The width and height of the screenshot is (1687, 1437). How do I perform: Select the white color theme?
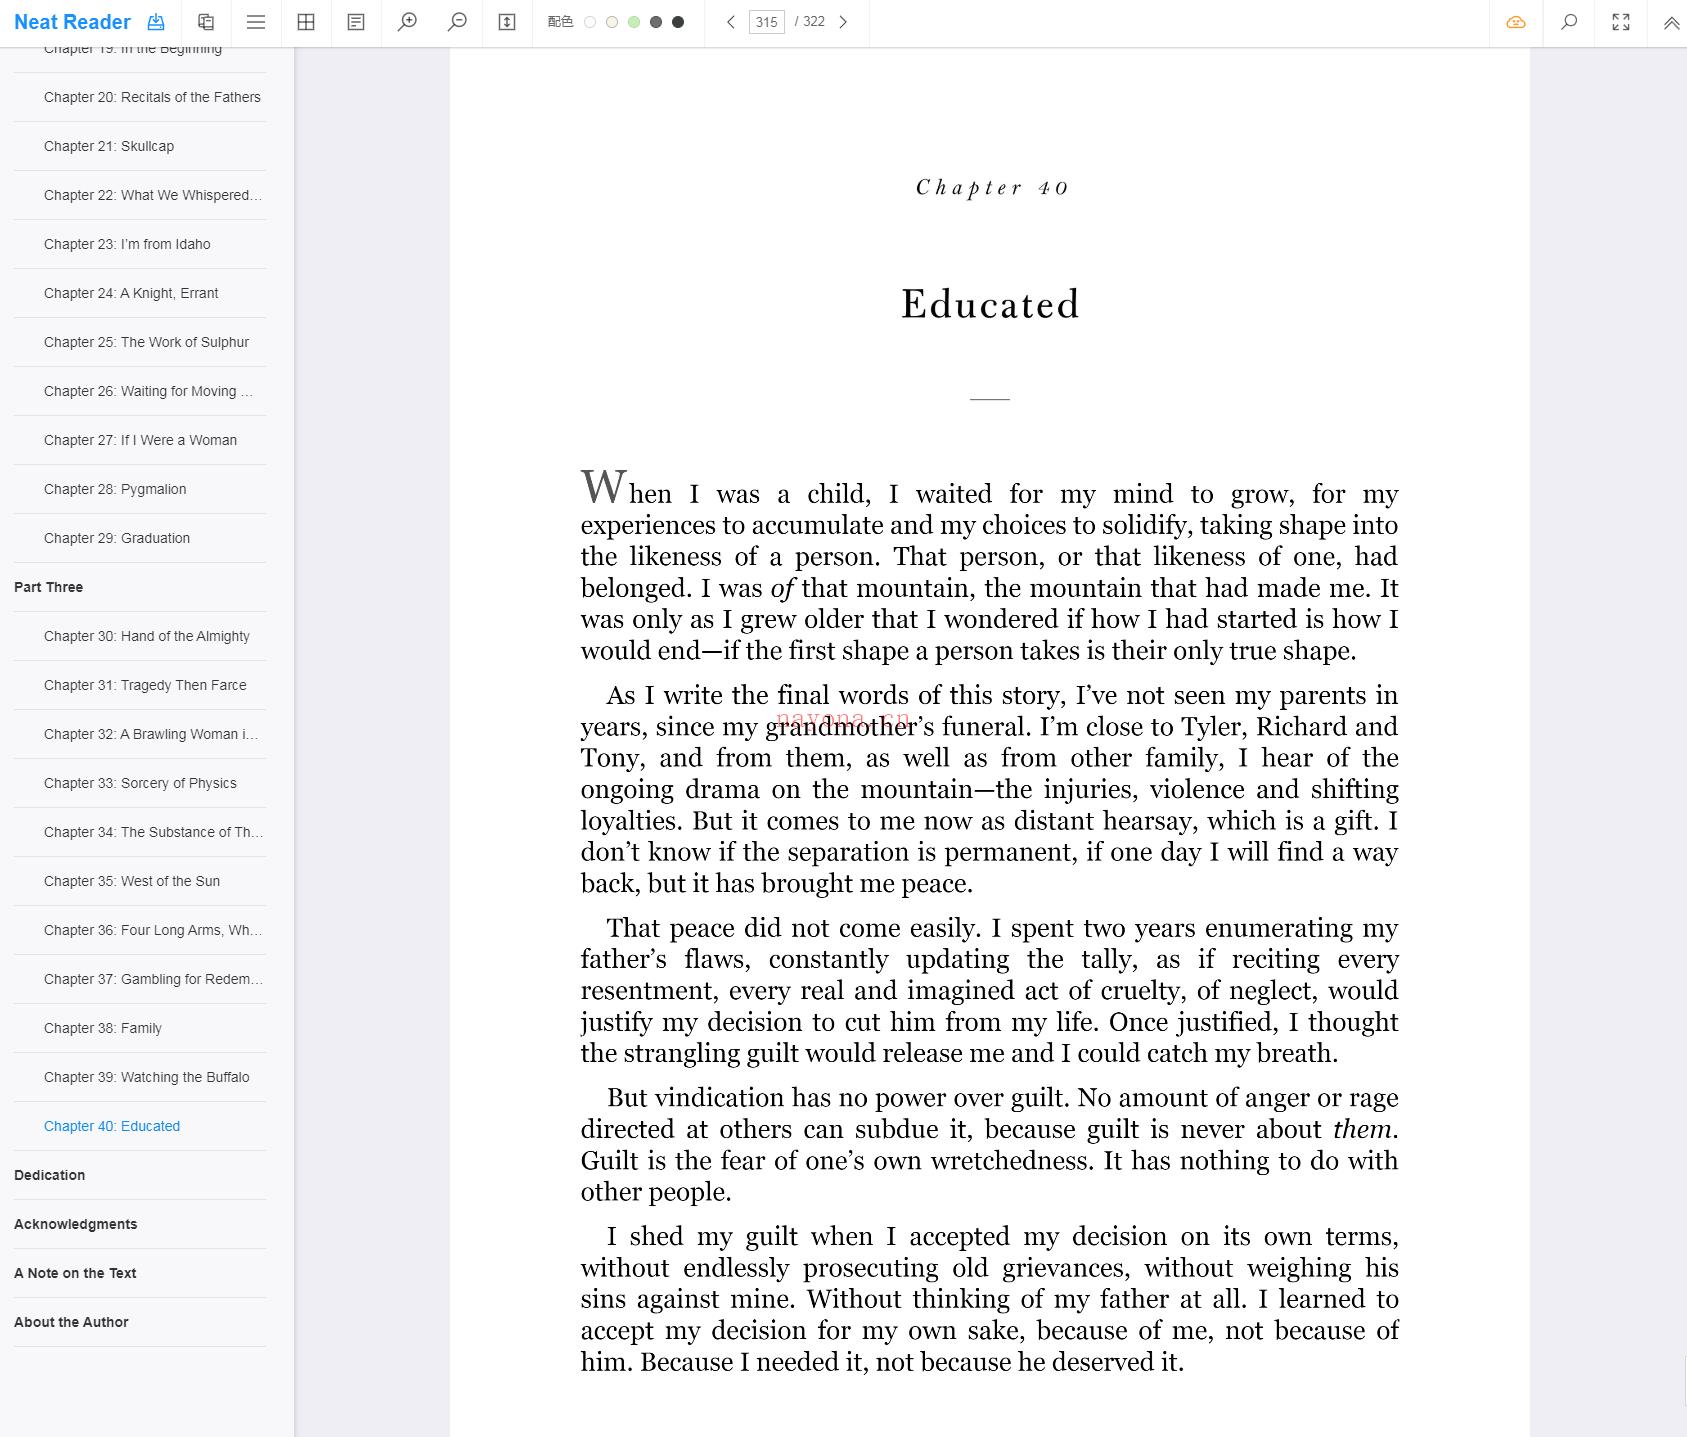click(x=590, y=22)
